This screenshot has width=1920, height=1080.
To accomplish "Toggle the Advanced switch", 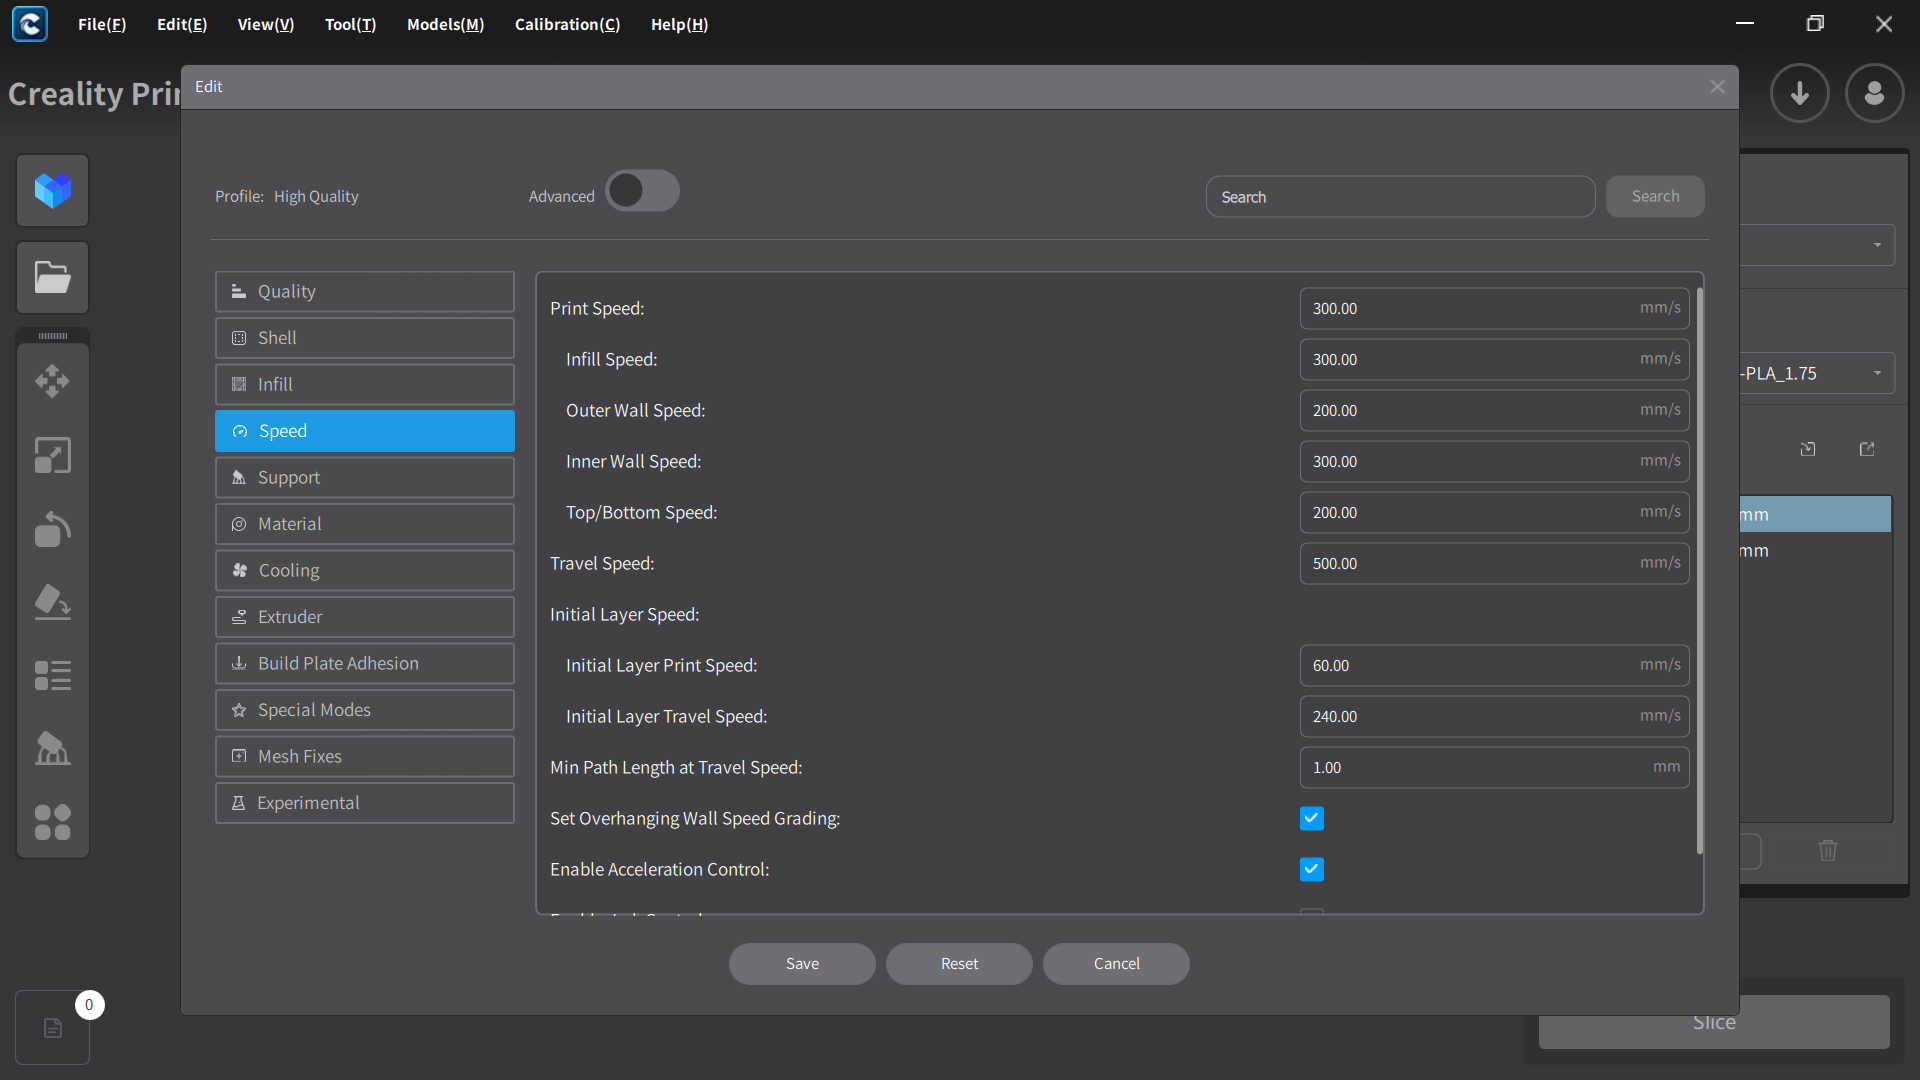I will tap(642, 191).
